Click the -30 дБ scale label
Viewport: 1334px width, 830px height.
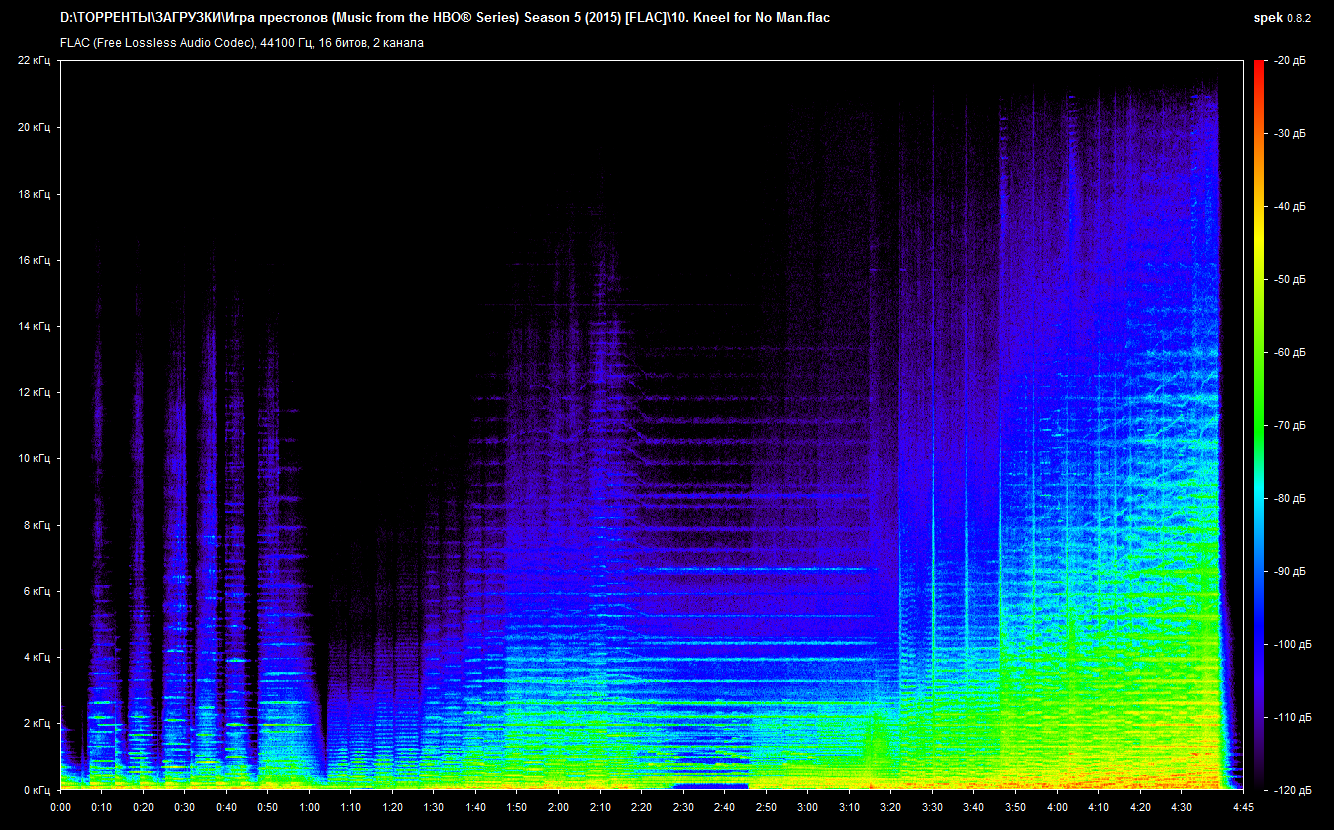[x=1289, y=133]
